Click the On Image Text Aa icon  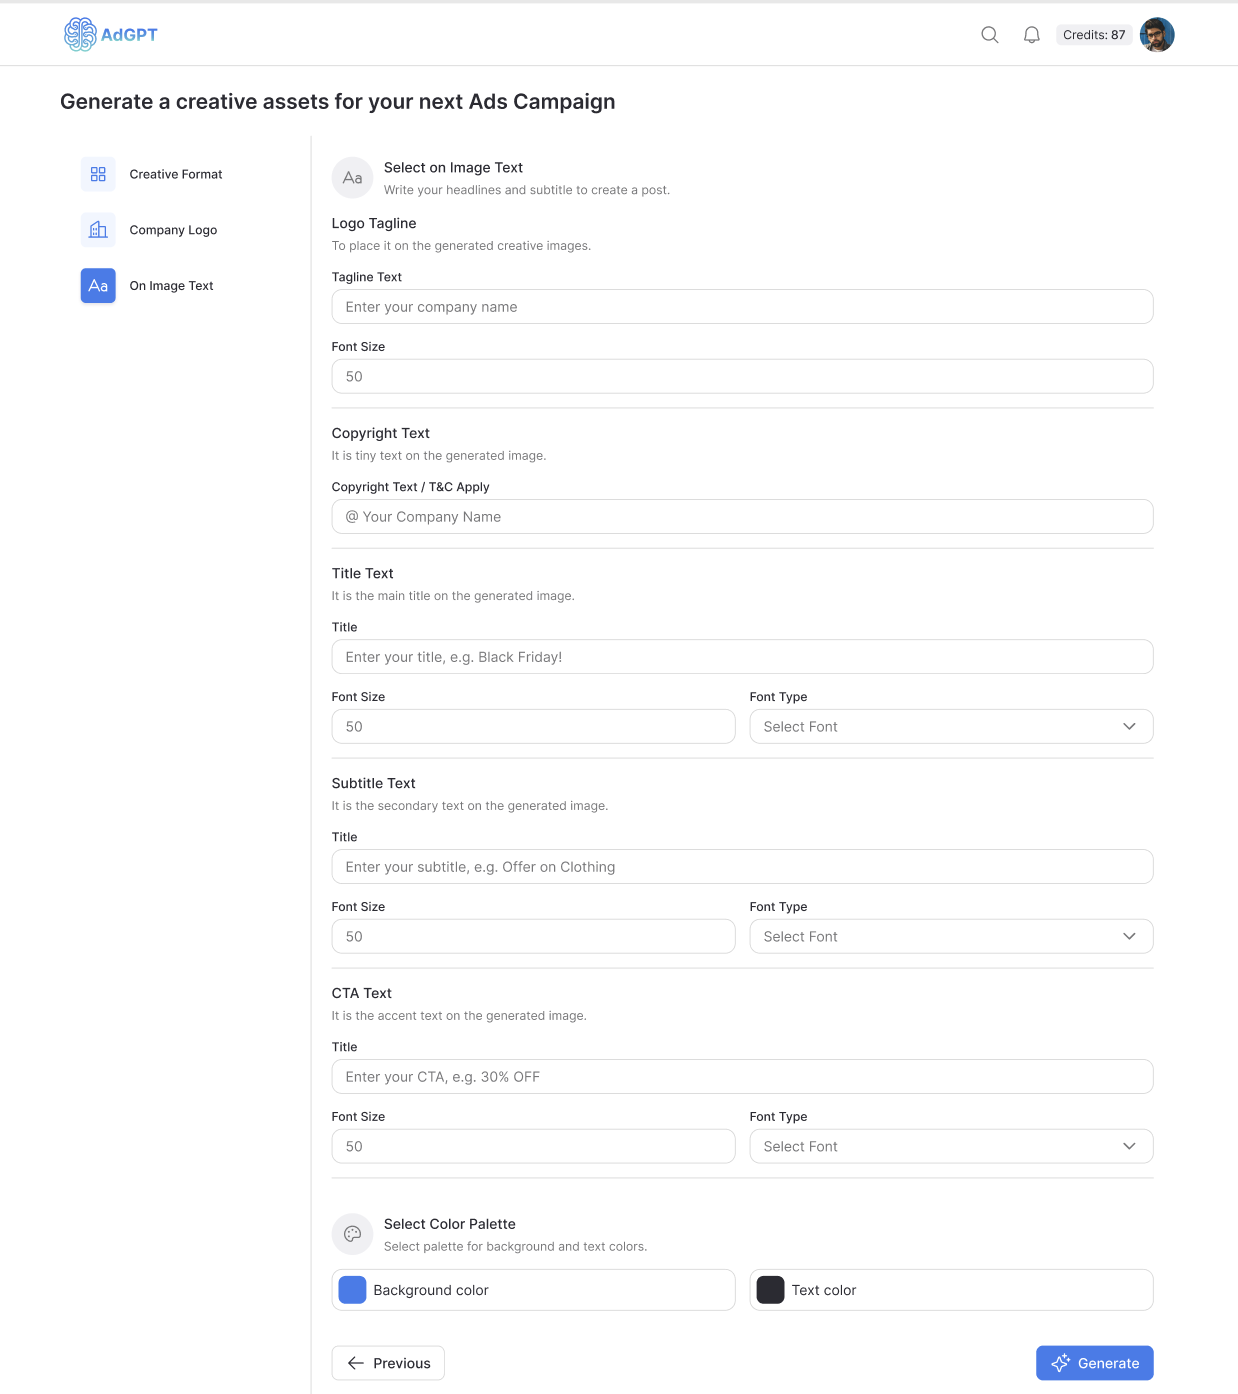98,286
